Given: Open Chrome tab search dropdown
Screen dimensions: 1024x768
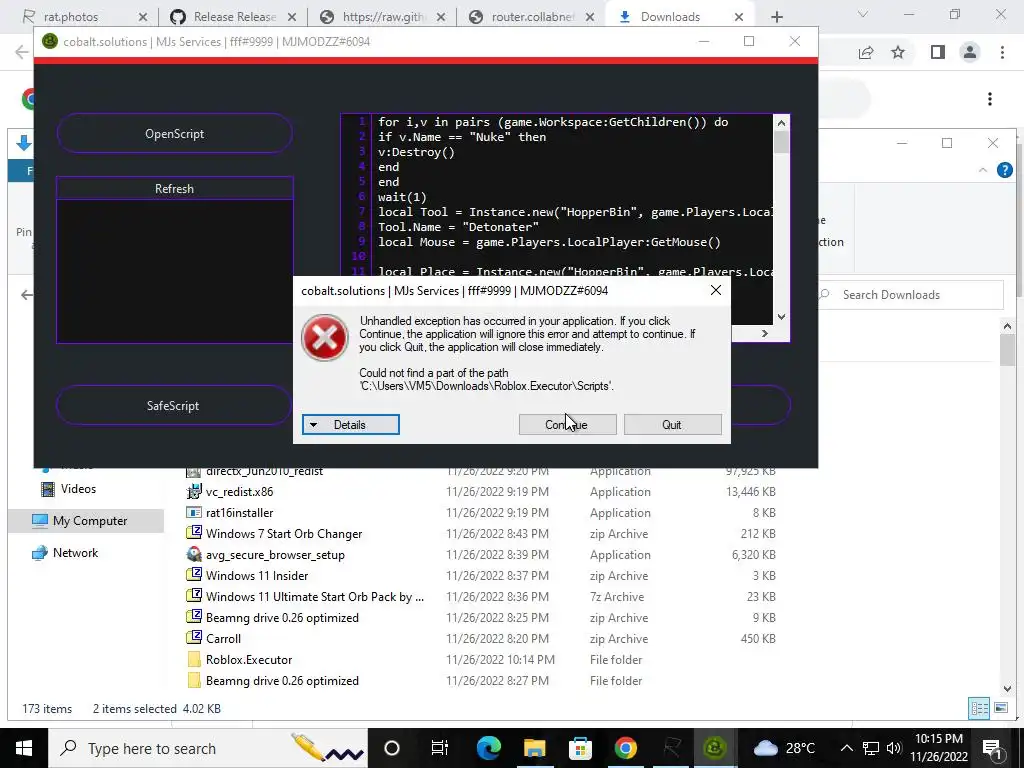Looking at the screenshot, I should [x=863, y=14].
